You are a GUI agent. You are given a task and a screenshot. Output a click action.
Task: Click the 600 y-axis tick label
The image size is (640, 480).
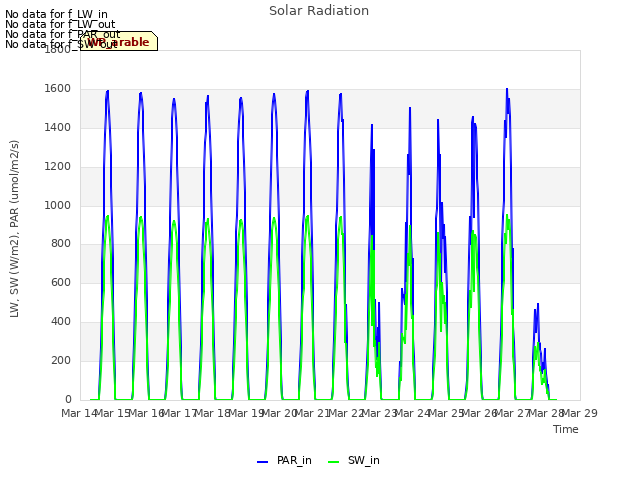coord(61,283)
